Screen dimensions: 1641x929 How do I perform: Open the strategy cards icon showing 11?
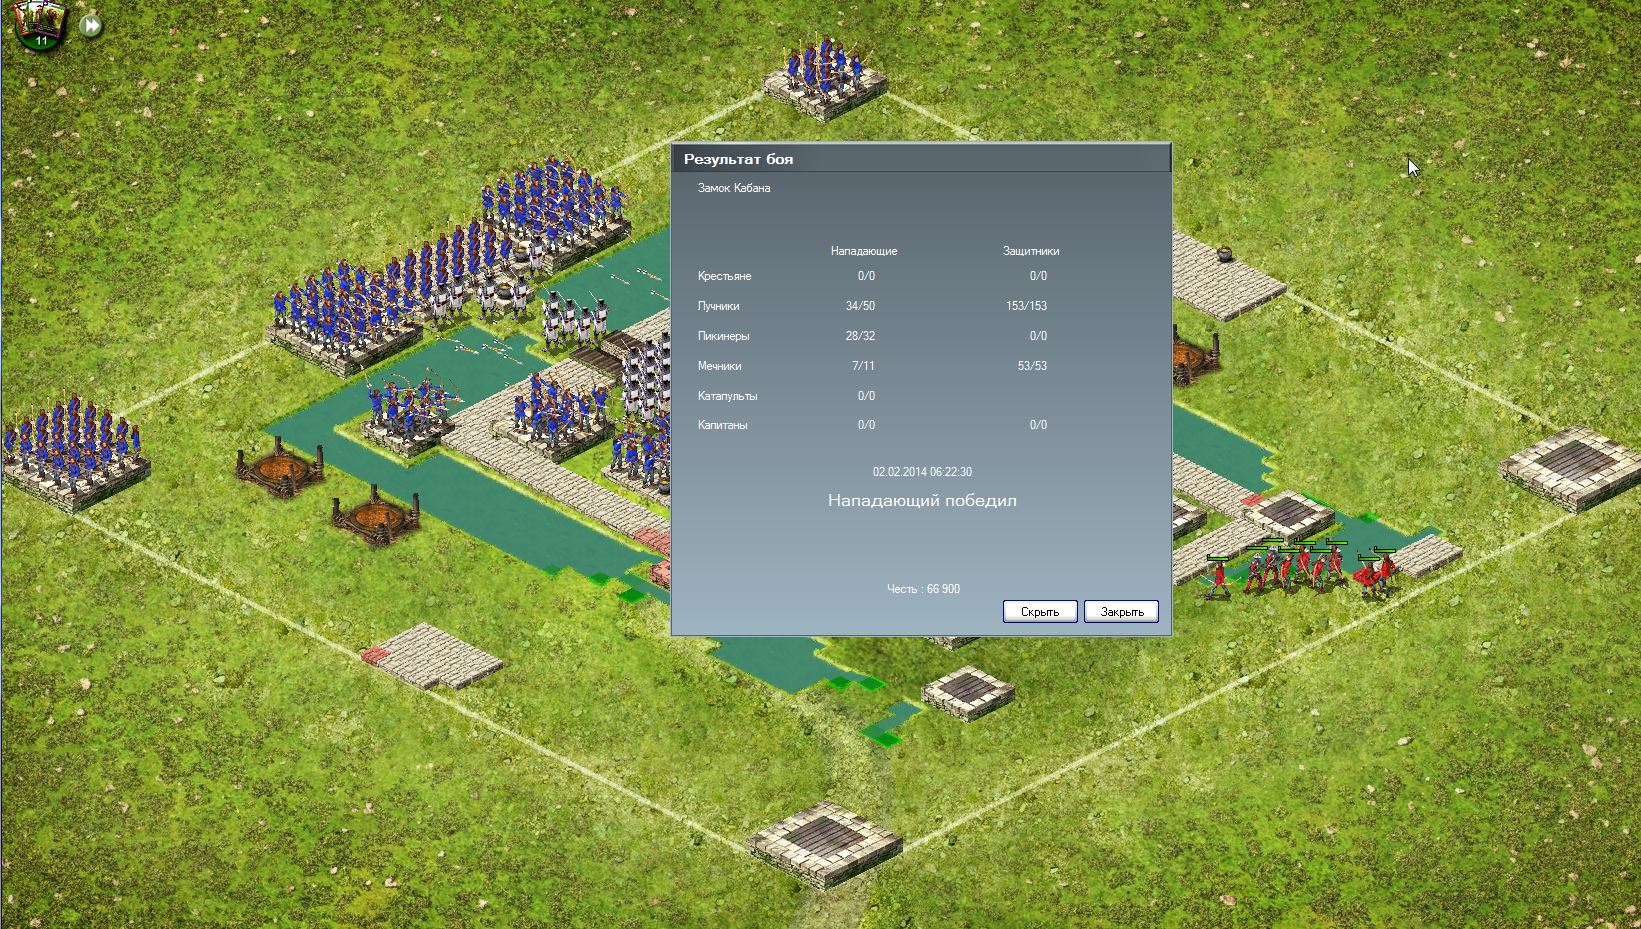[x=41, y=25]
